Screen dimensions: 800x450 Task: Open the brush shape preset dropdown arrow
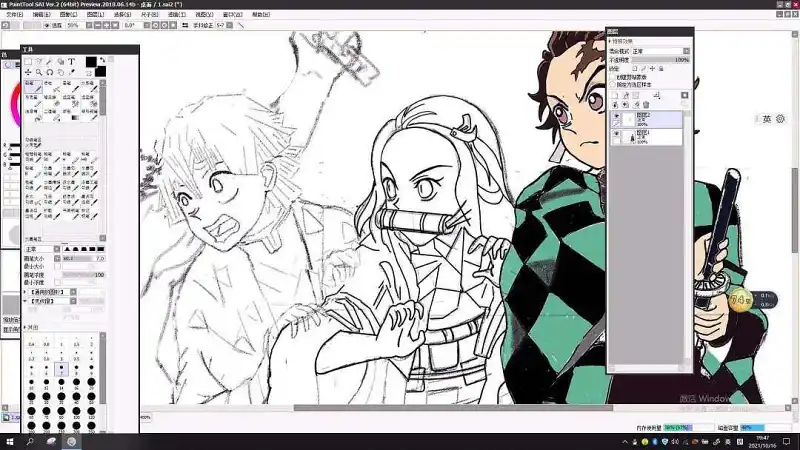(x=73, y=292)
